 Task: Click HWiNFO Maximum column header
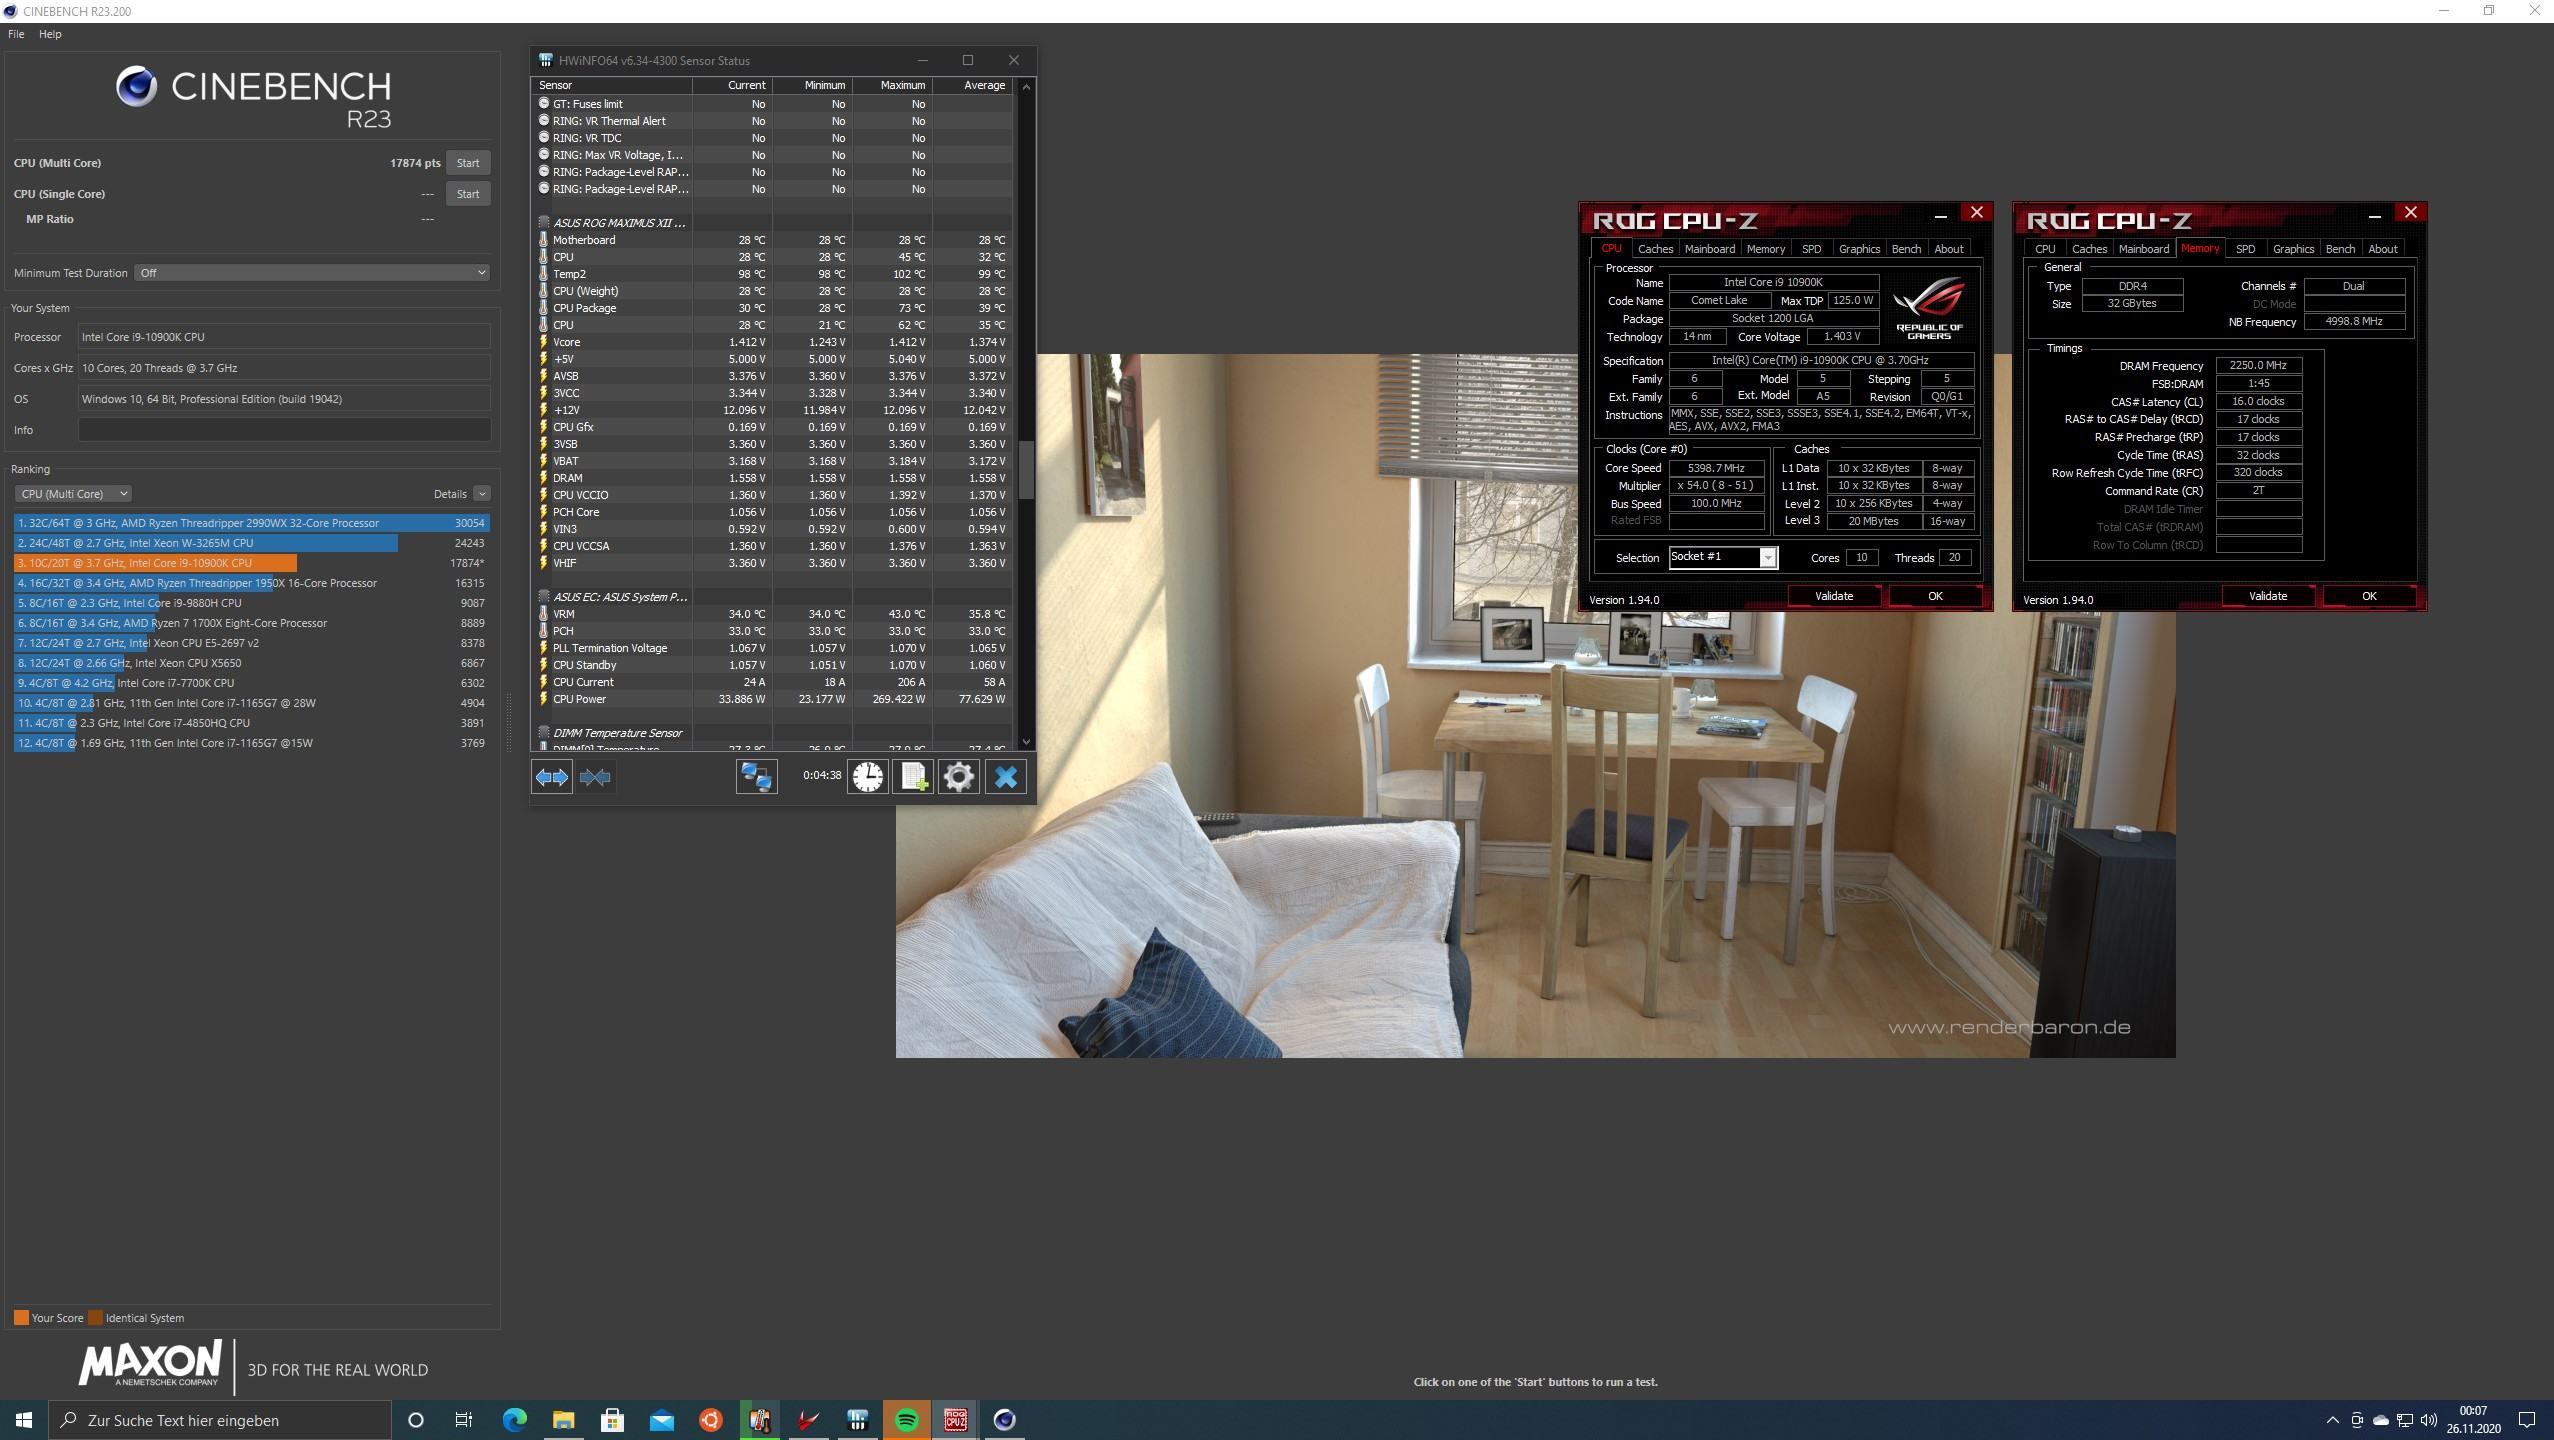[892, 85]
